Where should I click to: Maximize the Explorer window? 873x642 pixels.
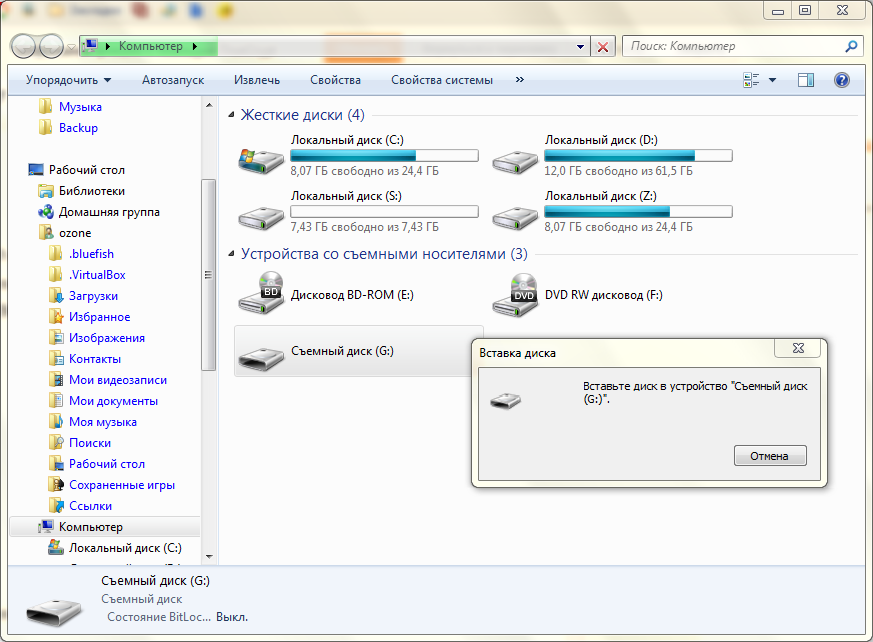tap(805, 10)
